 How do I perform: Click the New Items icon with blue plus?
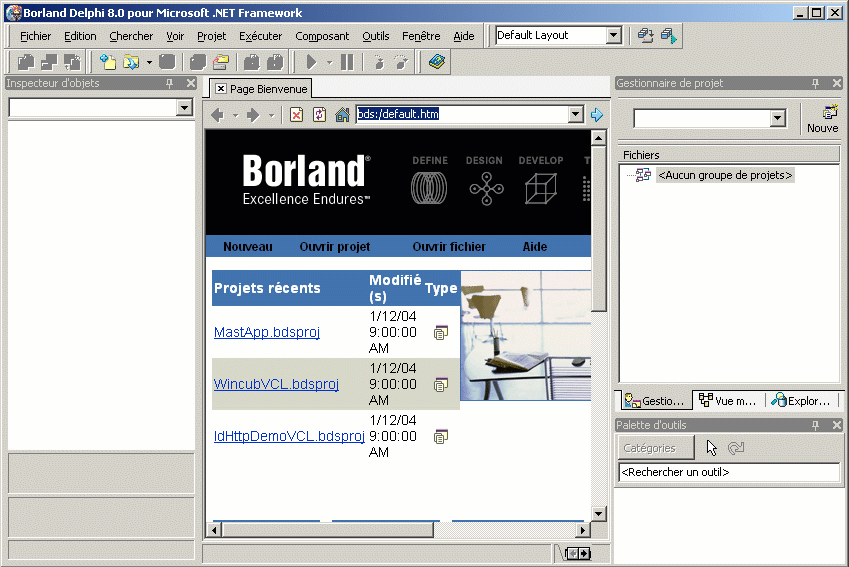[108, 62]
